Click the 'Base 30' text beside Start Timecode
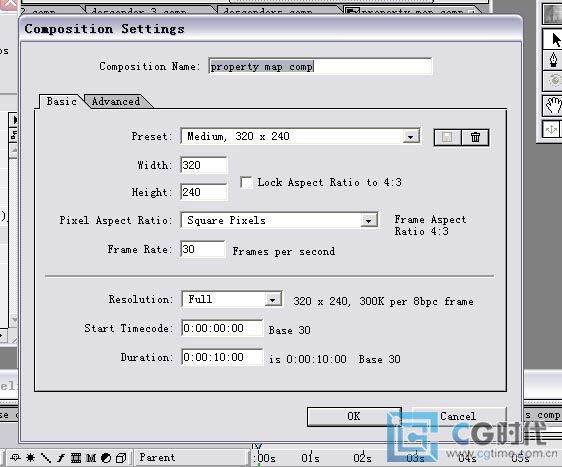The image size is (562, 467). click(289, 330)
